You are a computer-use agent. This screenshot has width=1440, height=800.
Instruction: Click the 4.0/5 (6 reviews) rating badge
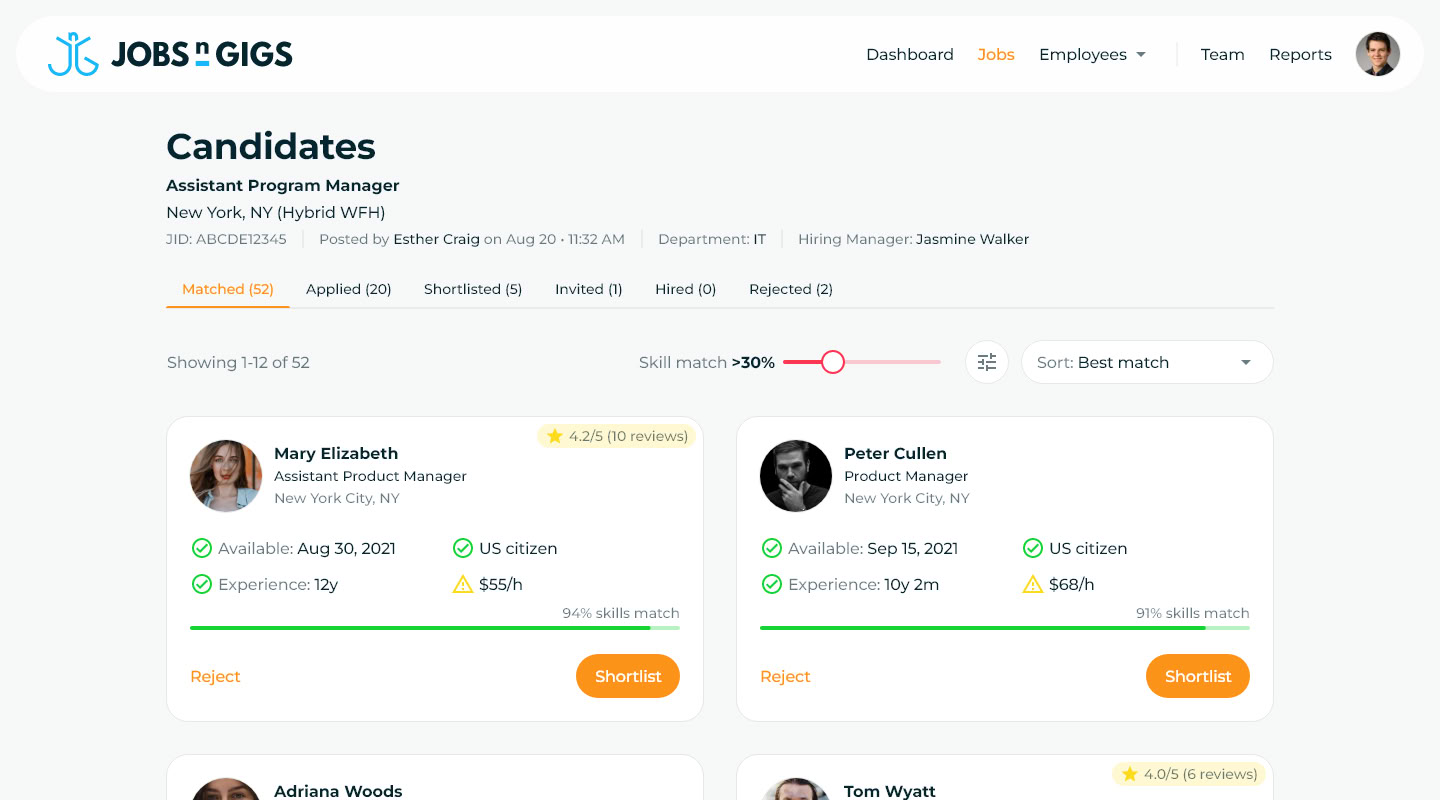[1189, 774]
